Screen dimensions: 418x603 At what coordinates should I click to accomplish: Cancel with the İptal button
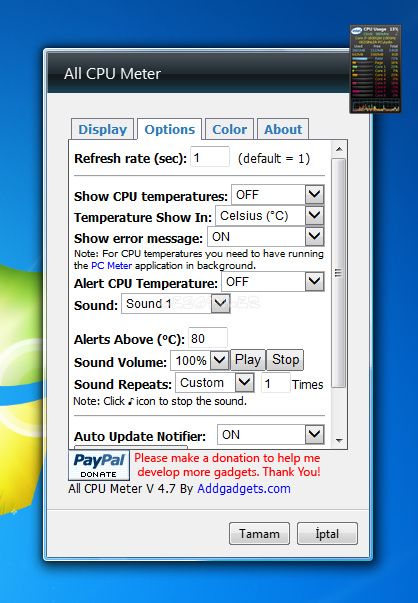pos(327,533)
